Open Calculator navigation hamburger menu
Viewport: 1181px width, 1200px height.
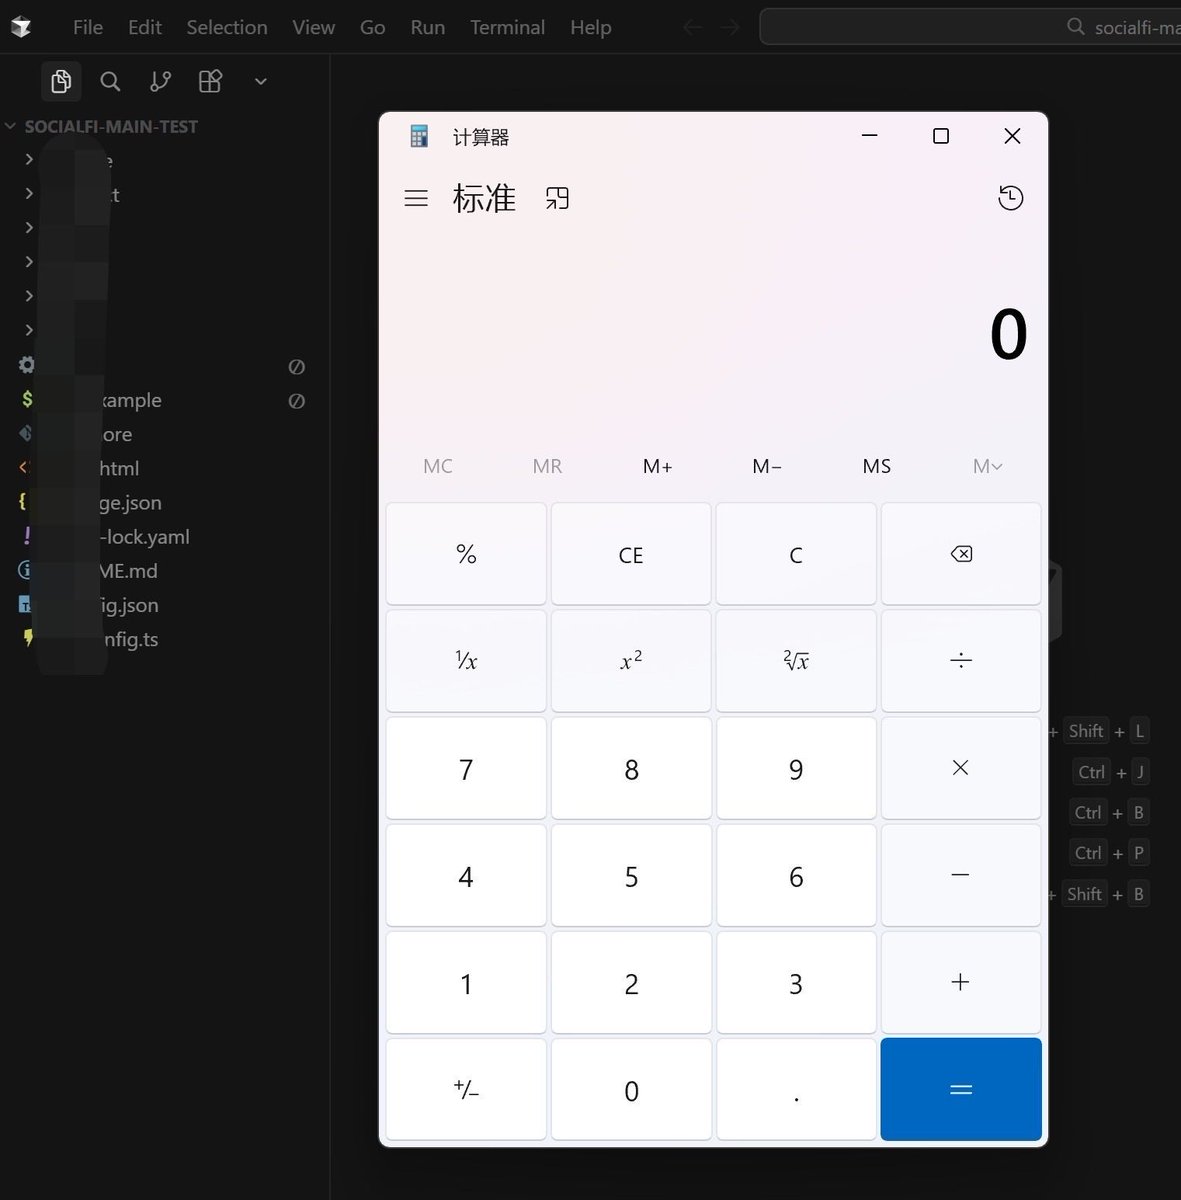(x=416, y=198)
